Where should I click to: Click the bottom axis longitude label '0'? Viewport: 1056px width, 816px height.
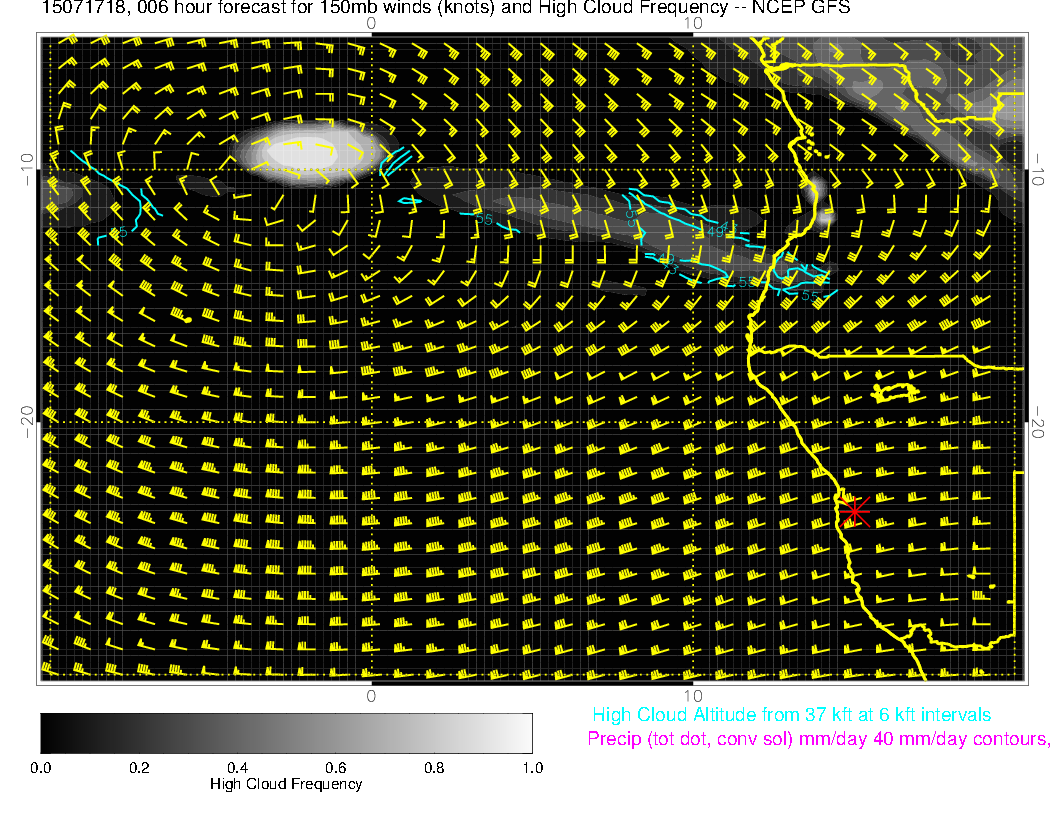coord(371,696)
